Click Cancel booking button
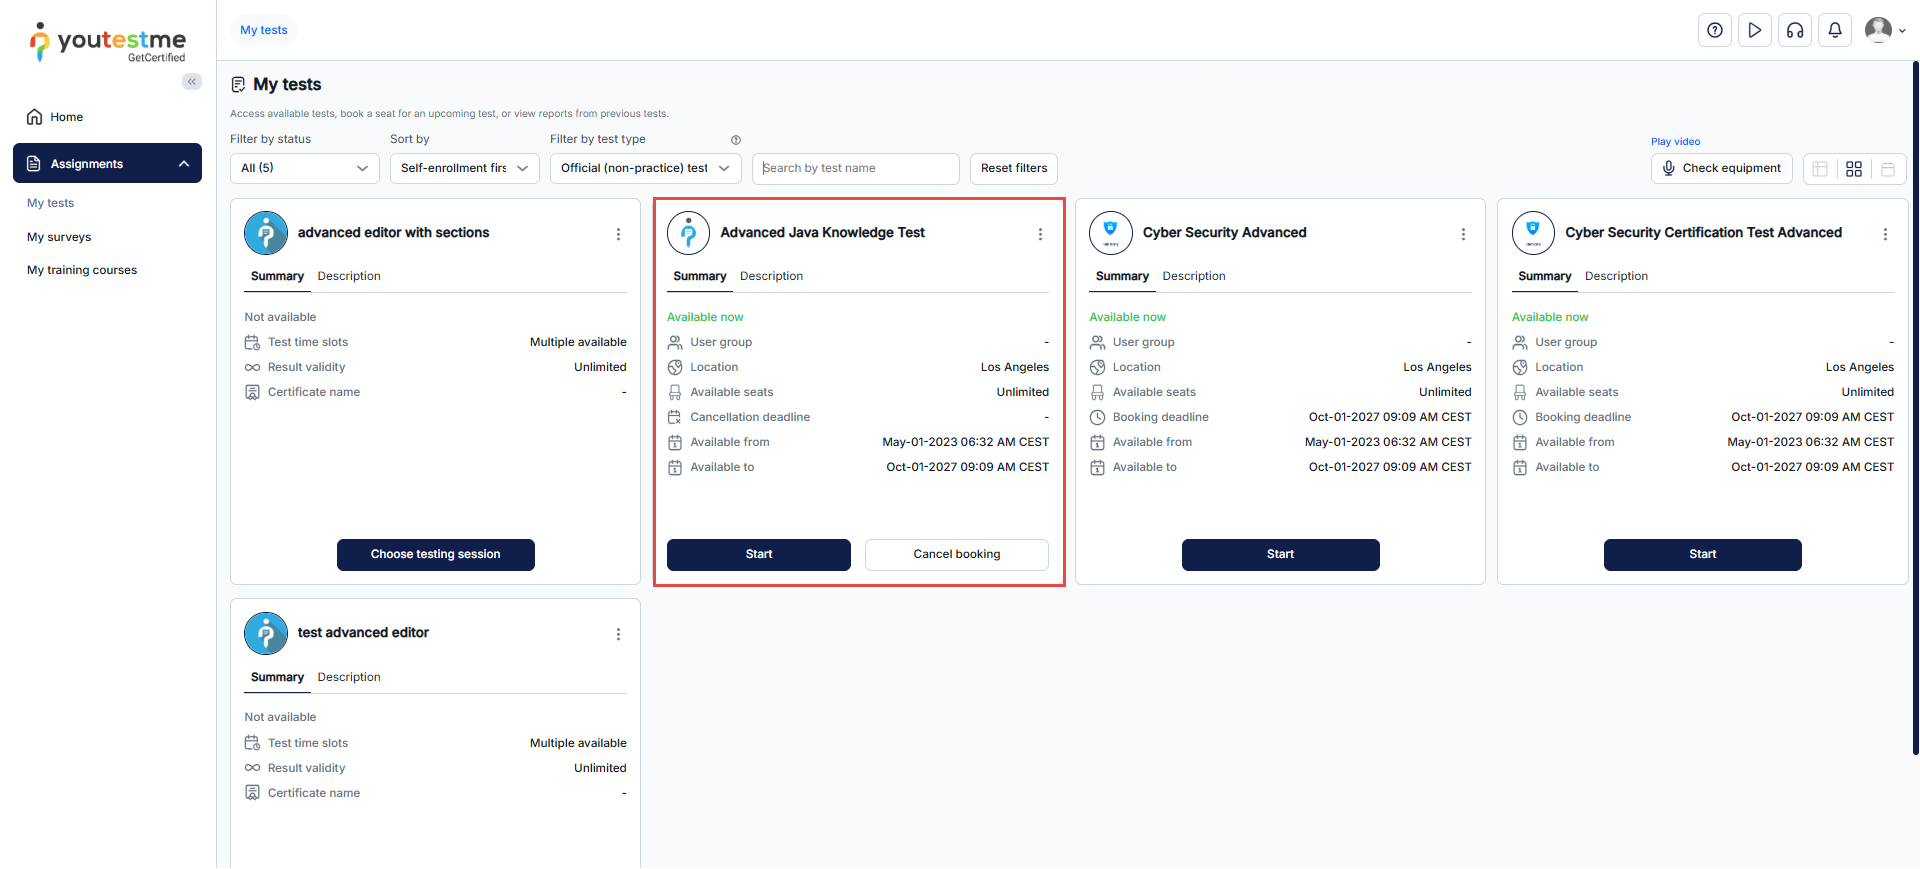 956,554
